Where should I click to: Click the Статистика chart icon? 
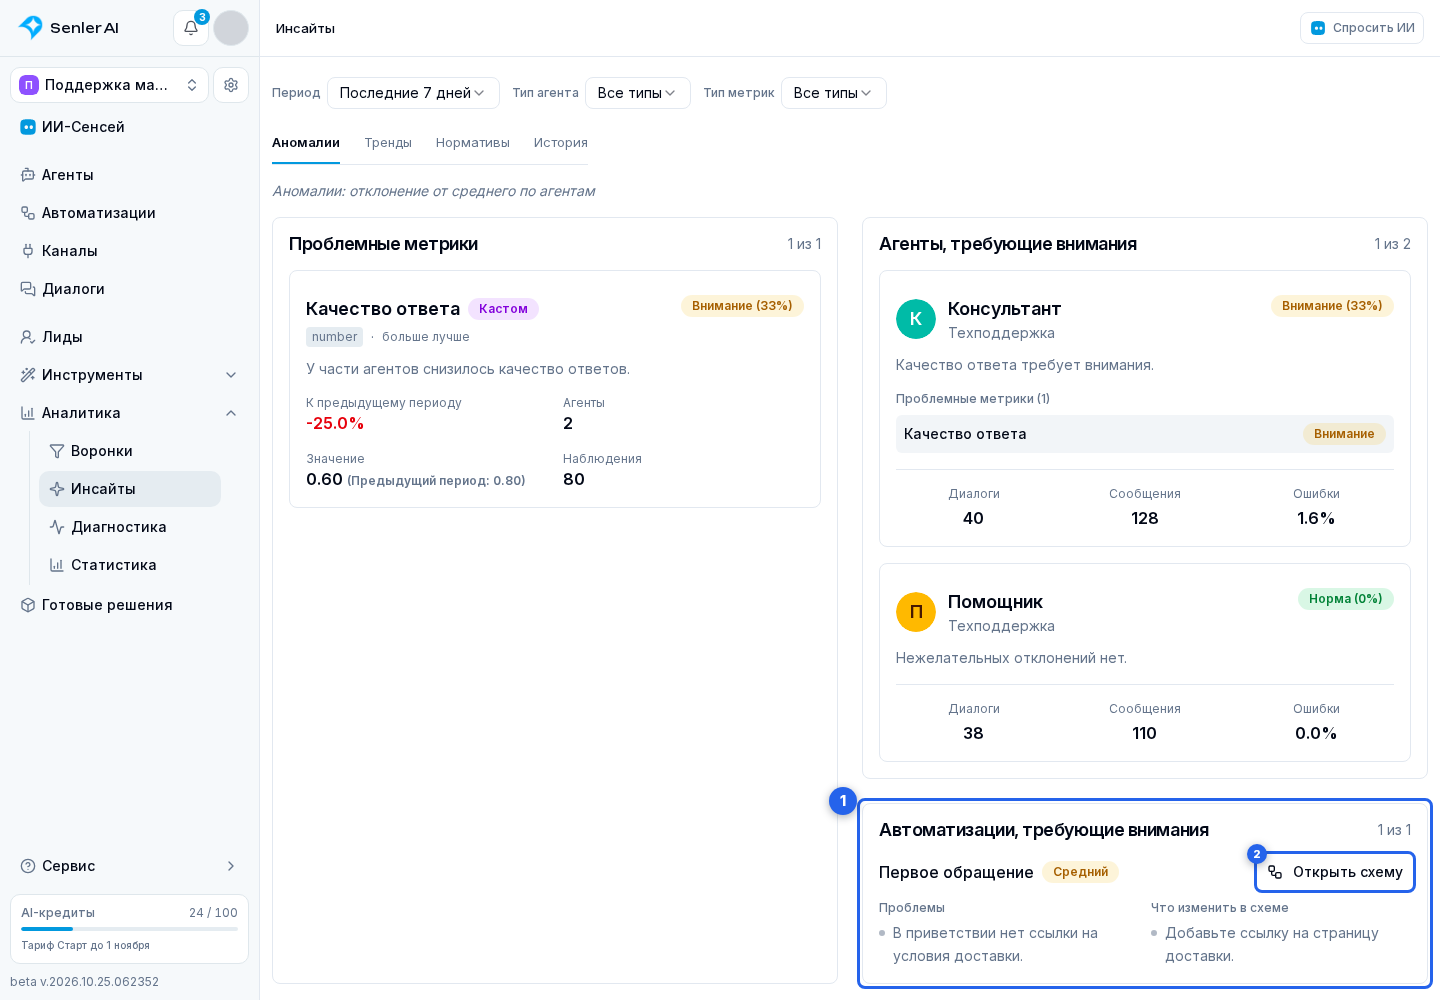(57, 565)
